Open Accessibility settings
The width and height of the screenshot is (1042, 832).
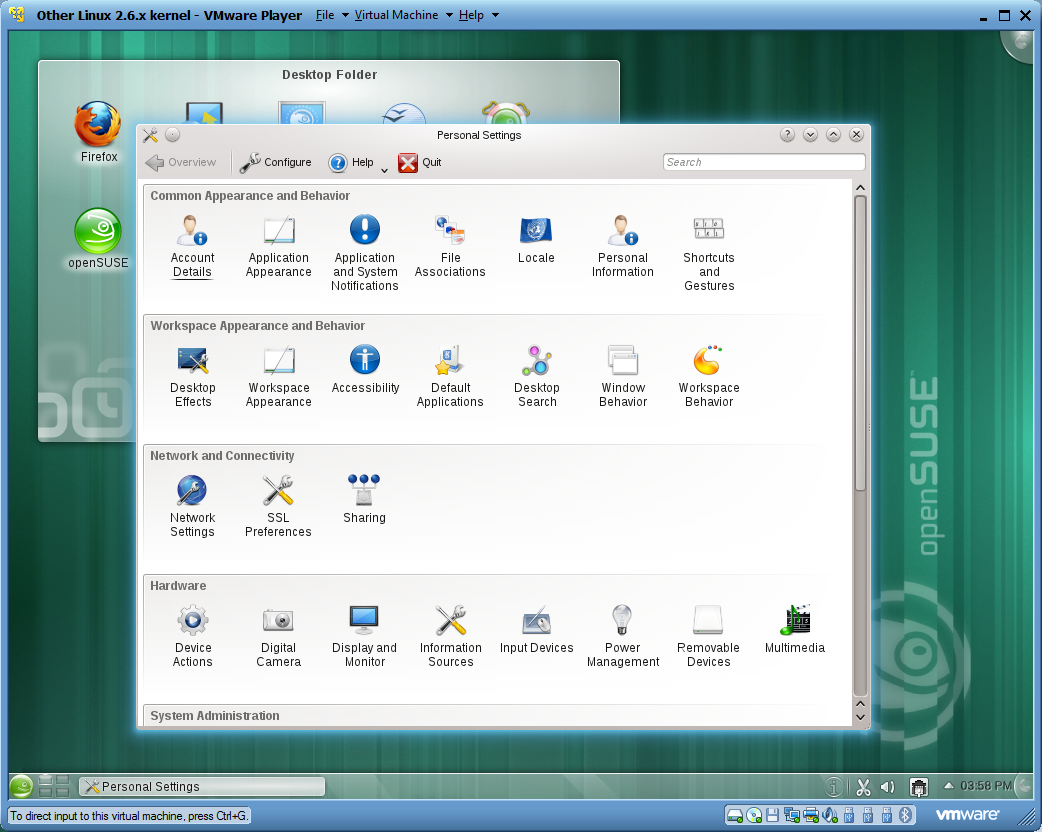365,369
